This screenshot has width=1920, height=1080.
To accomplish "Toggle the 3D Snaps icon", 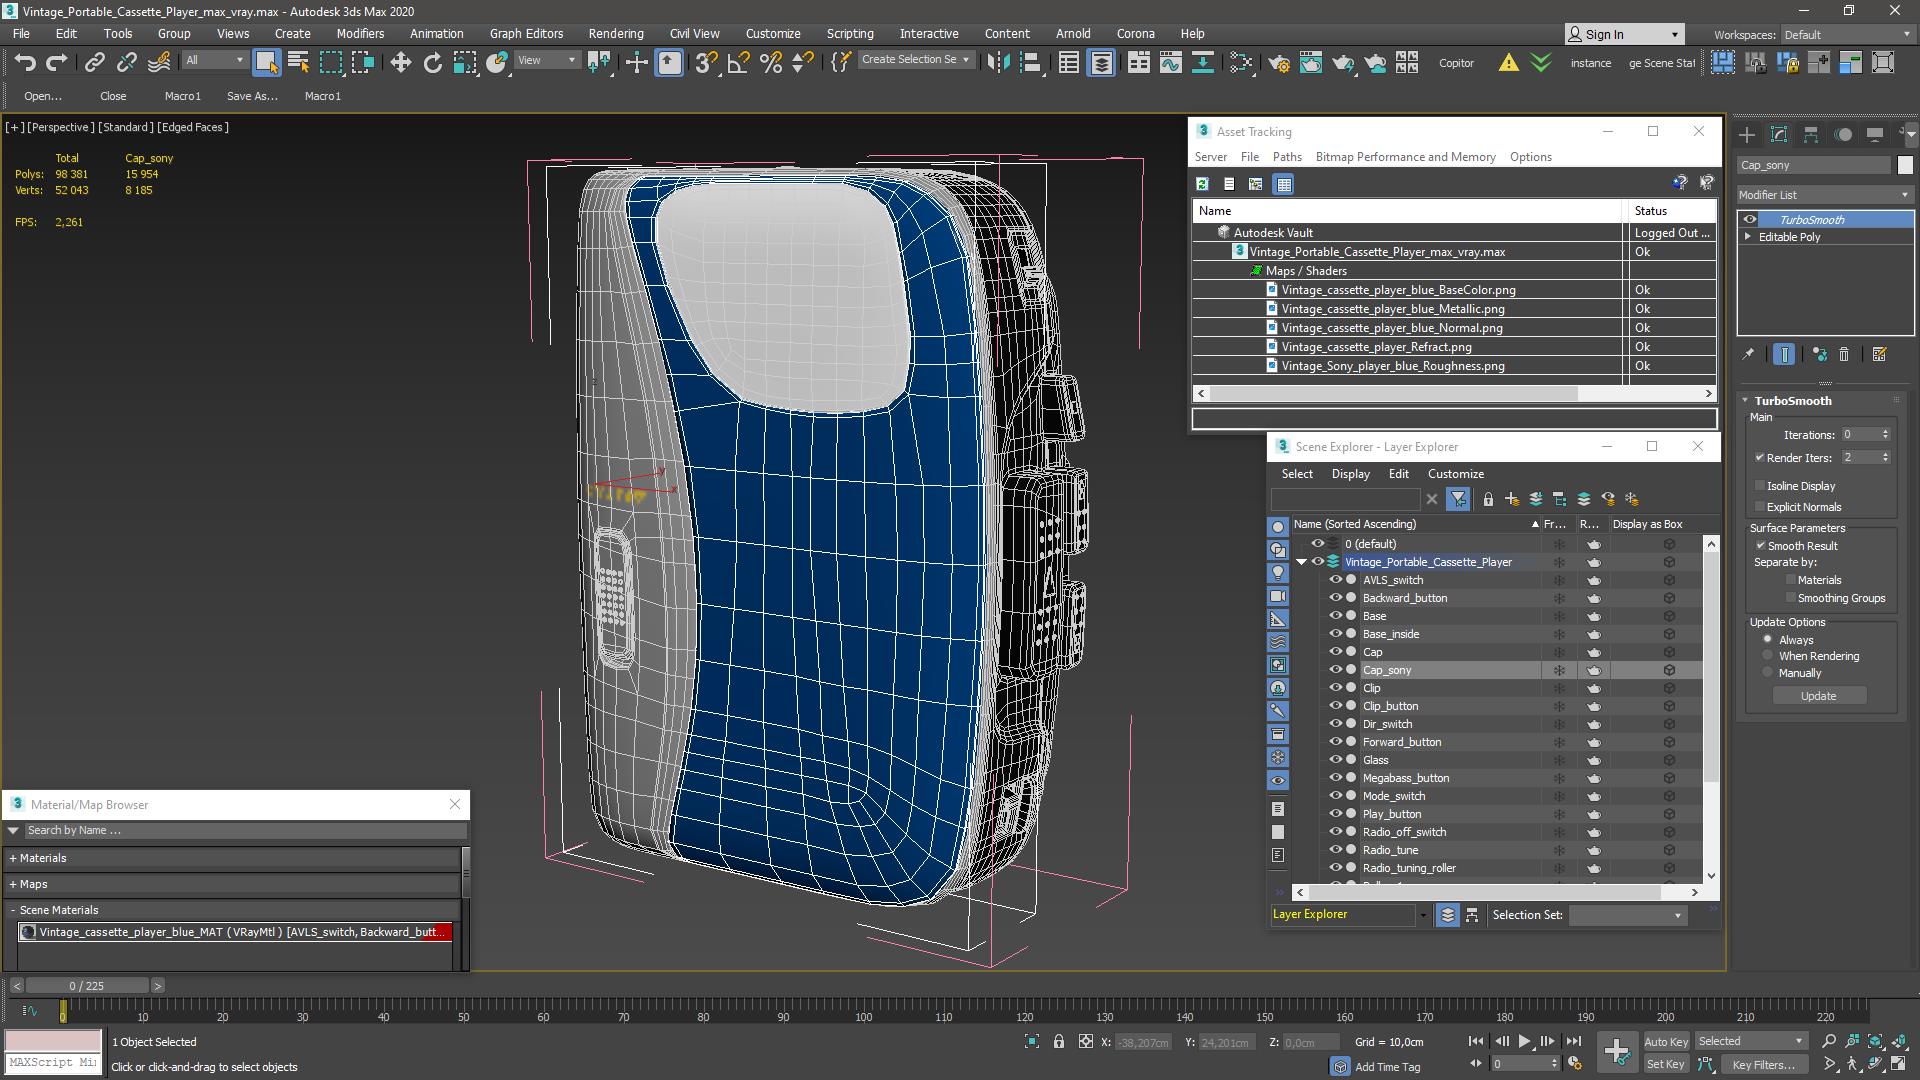I will pyautogui.click(x=706, y=62).
